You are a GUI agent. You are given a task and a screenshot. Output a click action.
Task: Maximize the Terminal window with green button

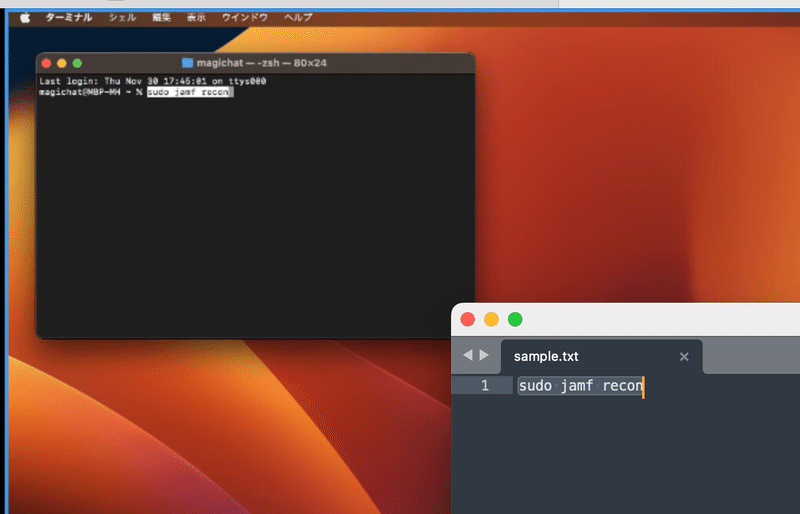[77, 63]
